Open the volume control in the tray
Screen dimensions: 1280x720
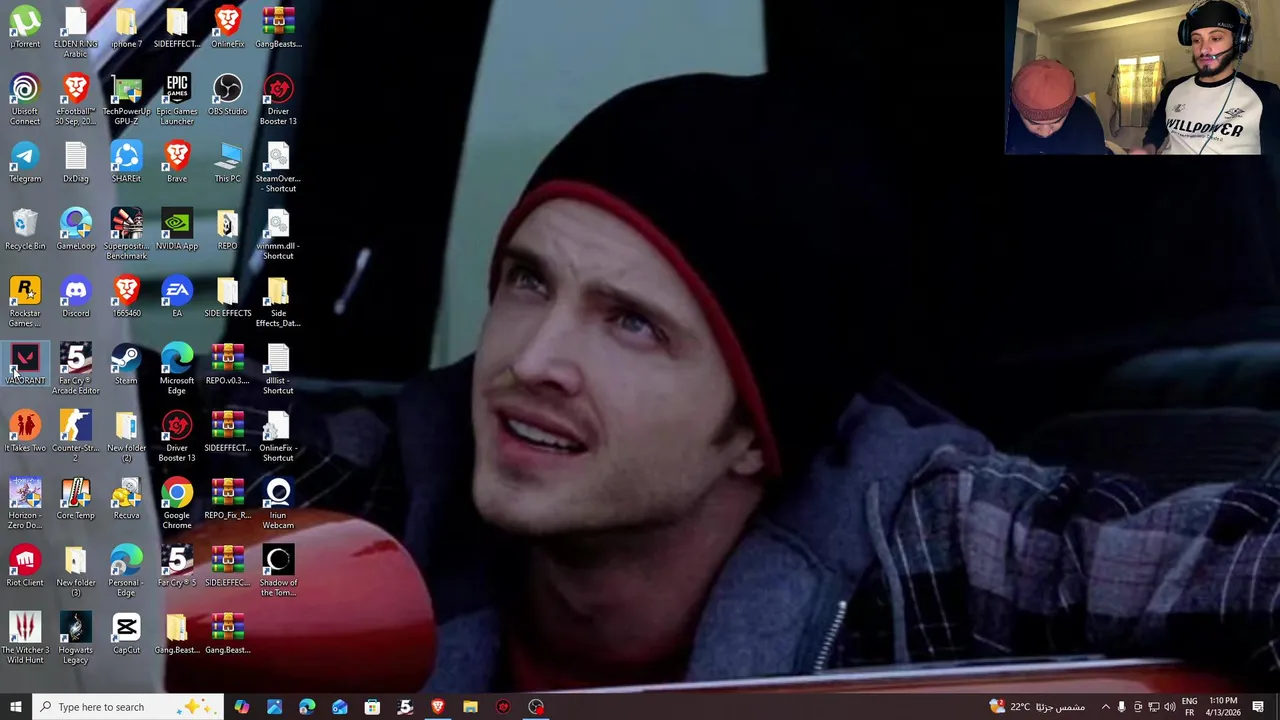pos(1170,707)
